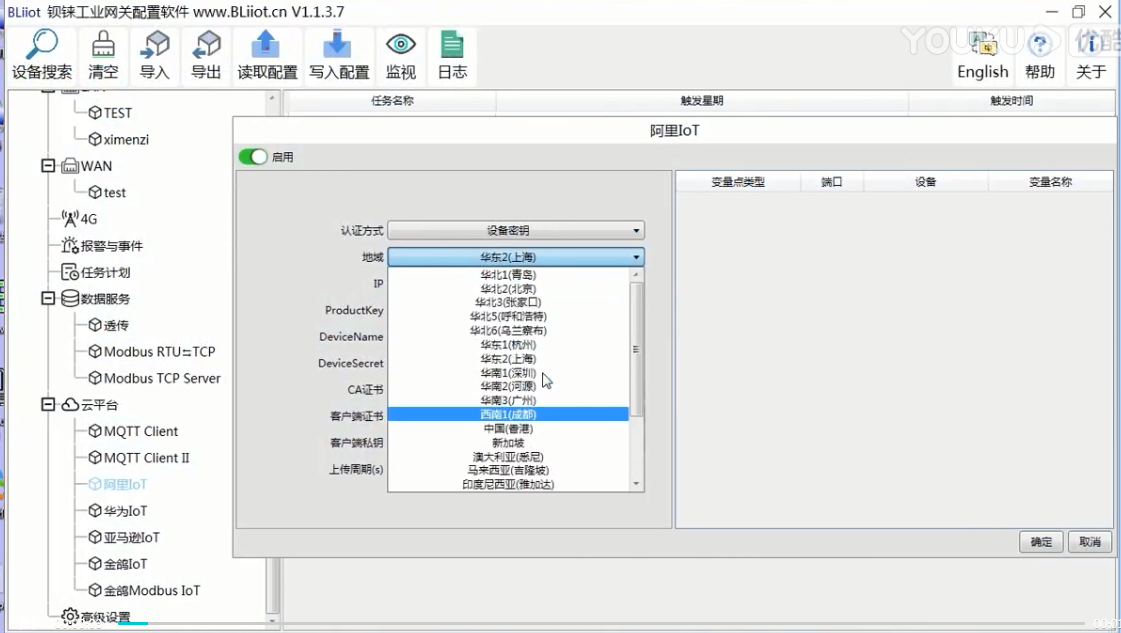Viewport: 1121px width, 633px height.
Task: Collapse the WAN tree node
Action: [48, 166]
